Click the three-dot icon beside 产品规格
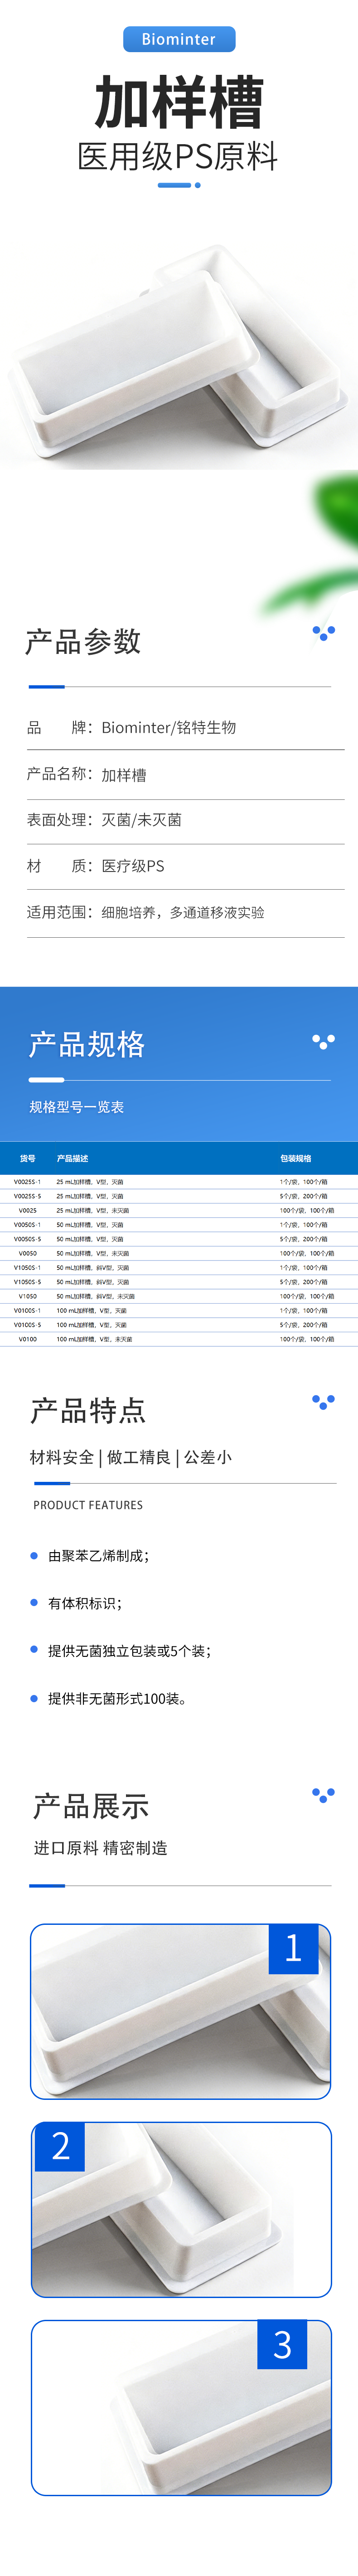The height and width of the screenshot is (2576, 358). click(x=323, y=1041)
